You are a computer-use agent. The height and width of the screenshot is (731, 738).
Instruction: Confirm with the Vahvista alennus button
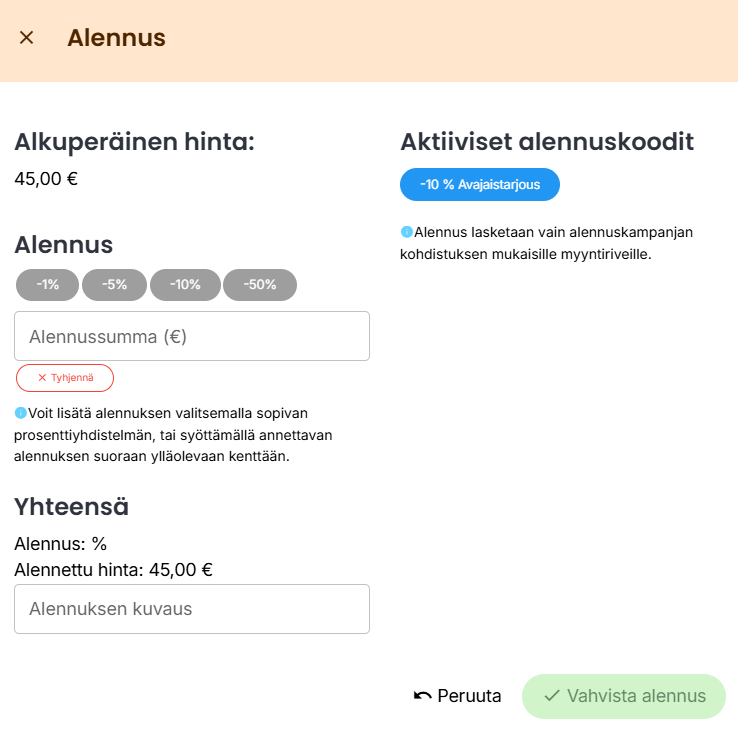pyautogui.click(x=624, y=696)
